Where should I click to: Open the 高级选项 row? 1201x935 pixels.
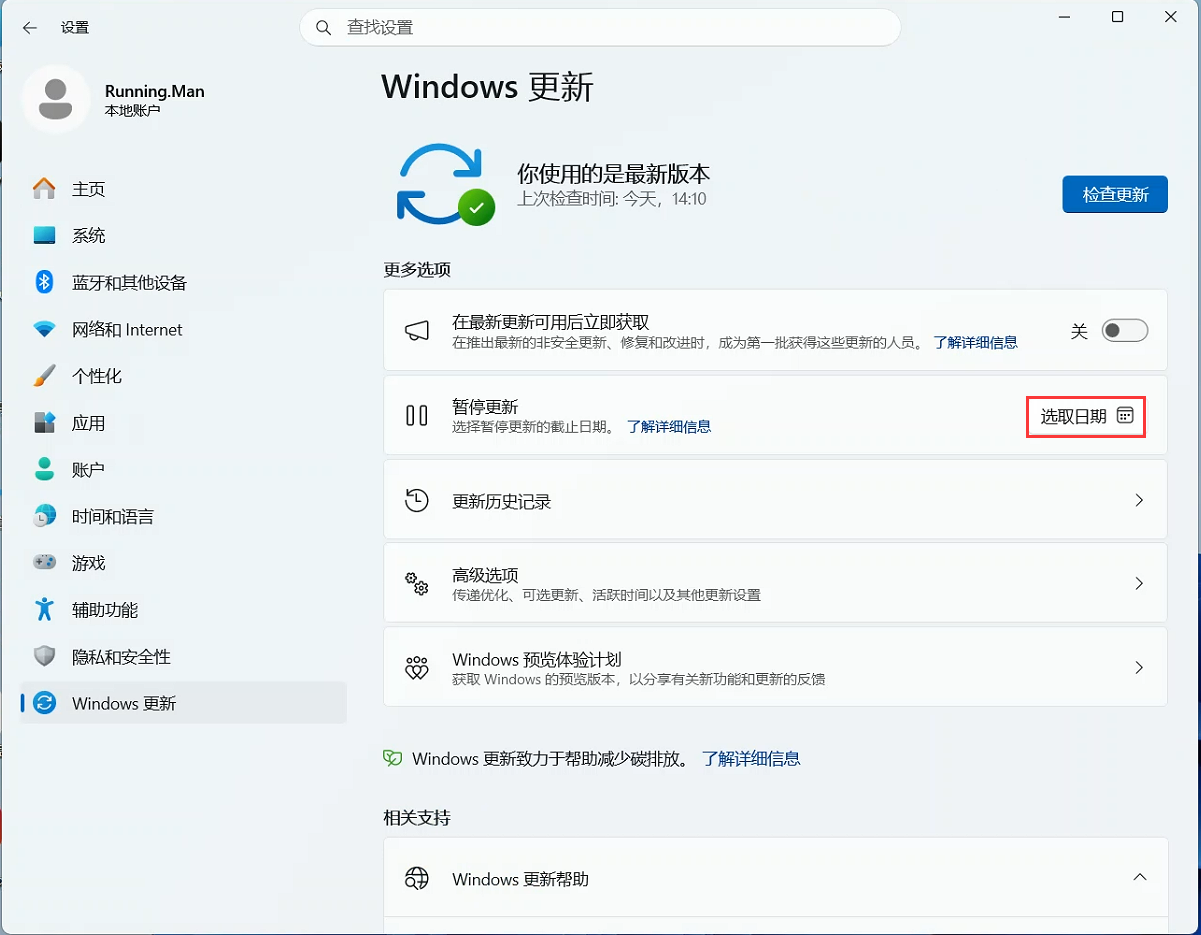coord(775,584)
